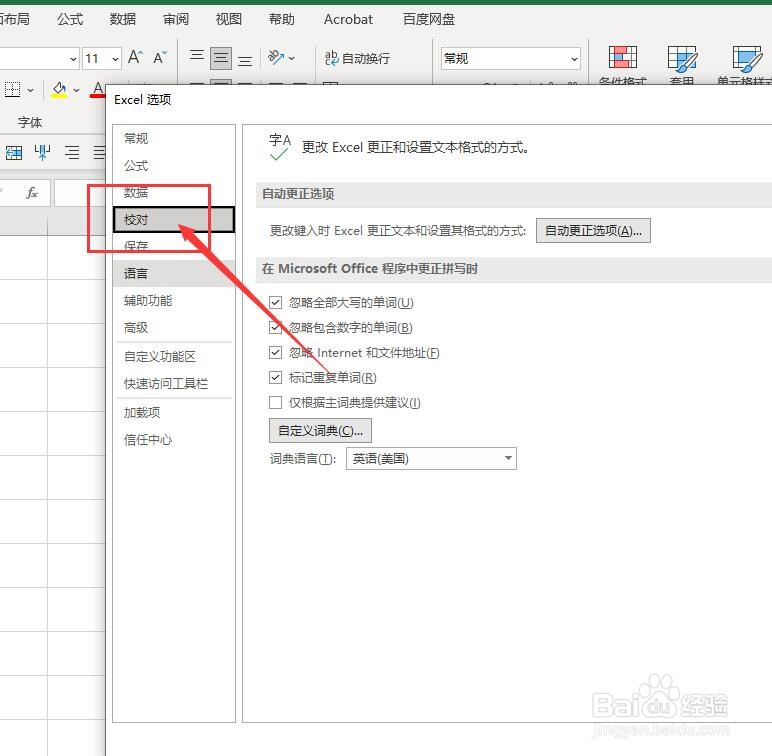
Task: Select 保存 in options sidebar
Action: (x=174, y=246)
